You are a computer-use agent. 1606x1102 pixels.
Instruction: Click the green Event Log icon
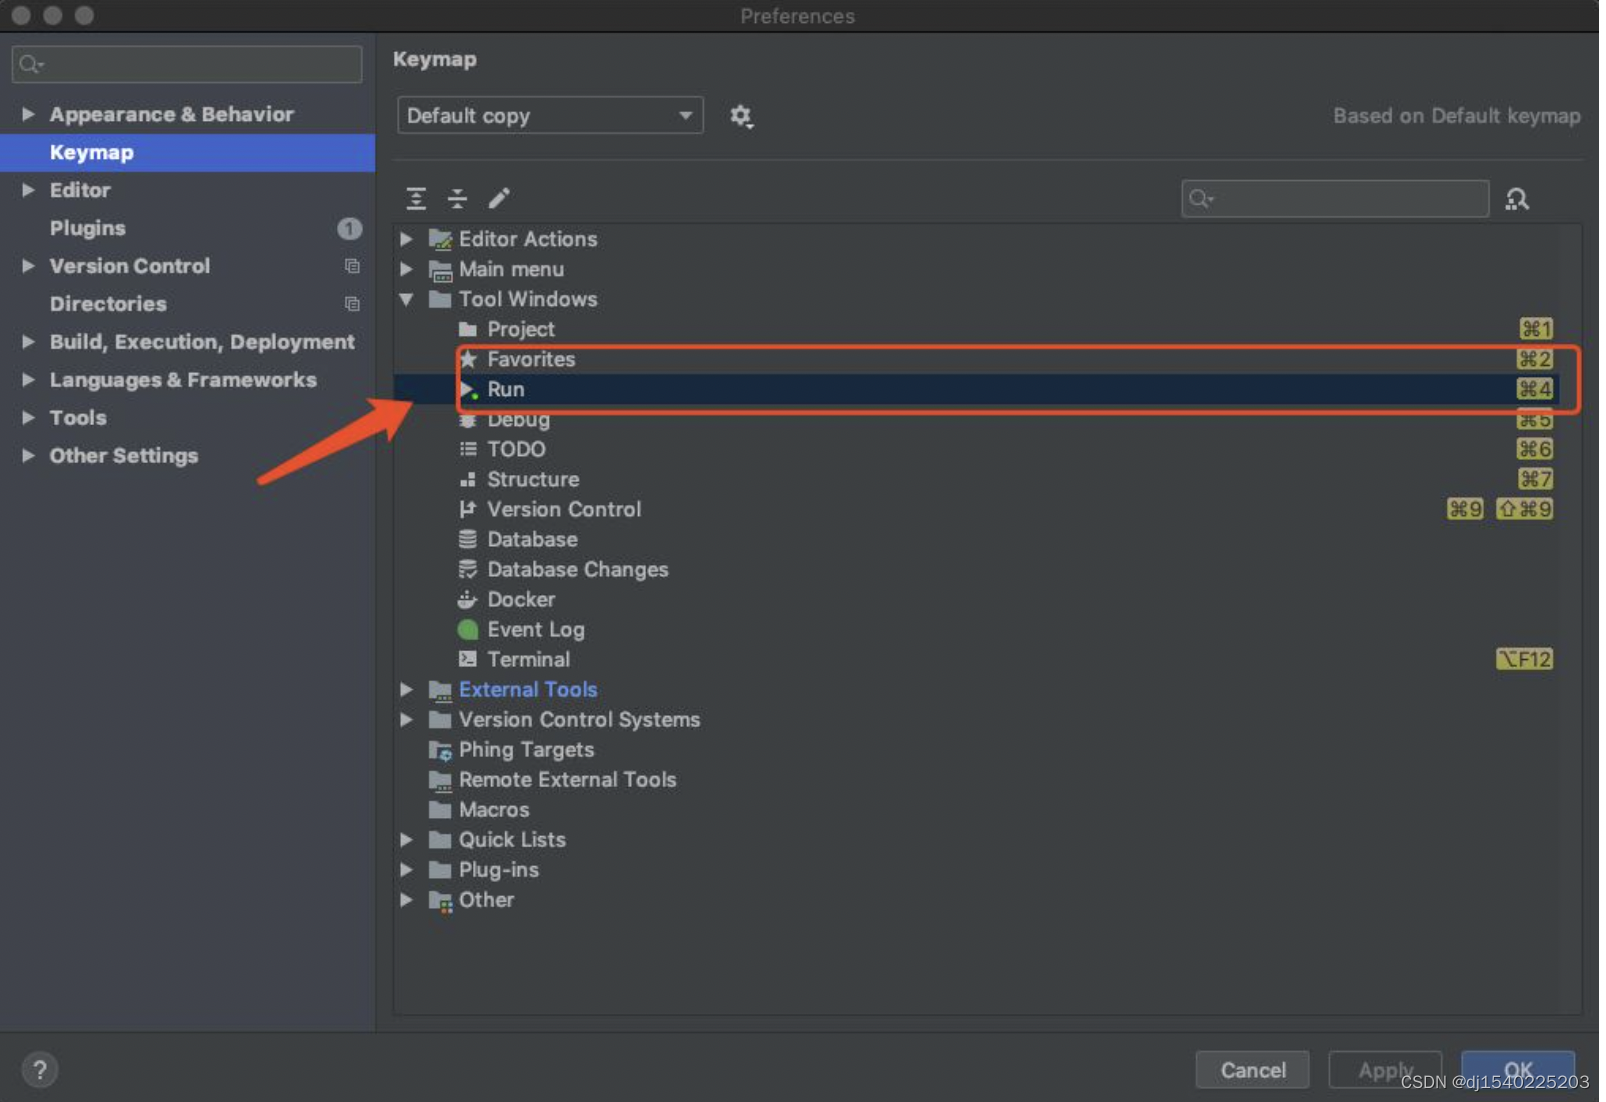[468, 629]
